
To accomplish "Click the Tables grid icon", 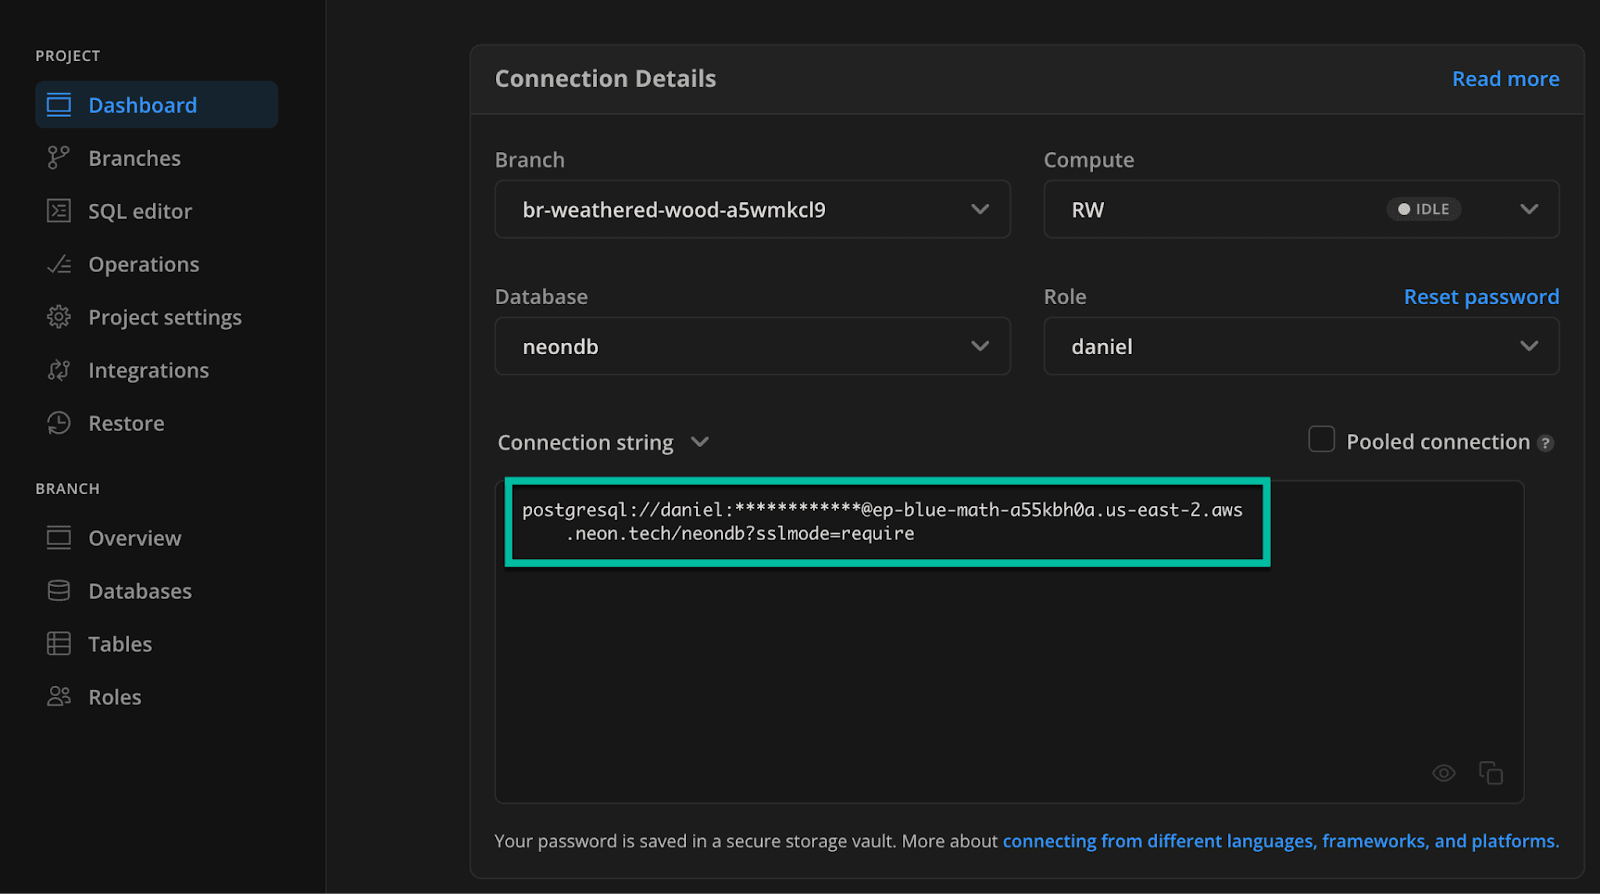I will pos(59,644).
